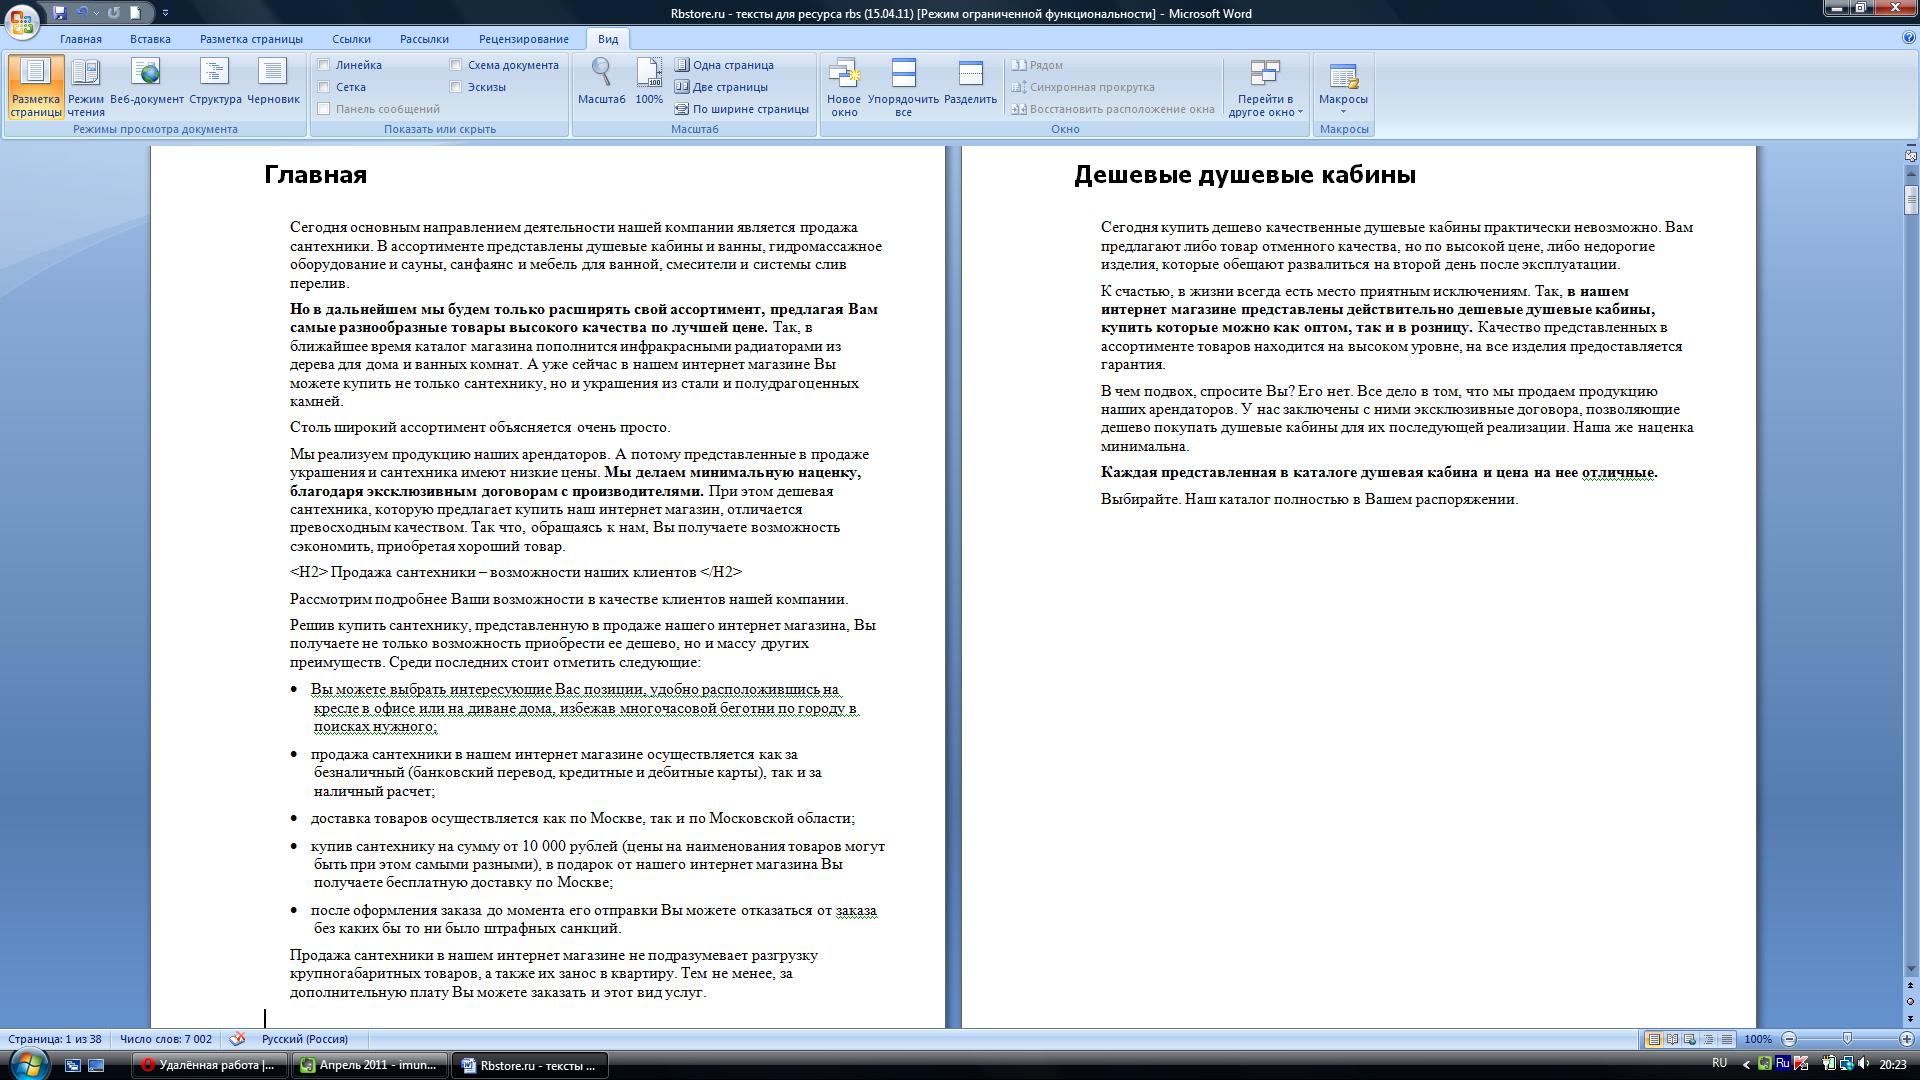Expand the Macros (Макросы) dropdown
This screenshot has width=1920, height=1080.
[1343, 111]
